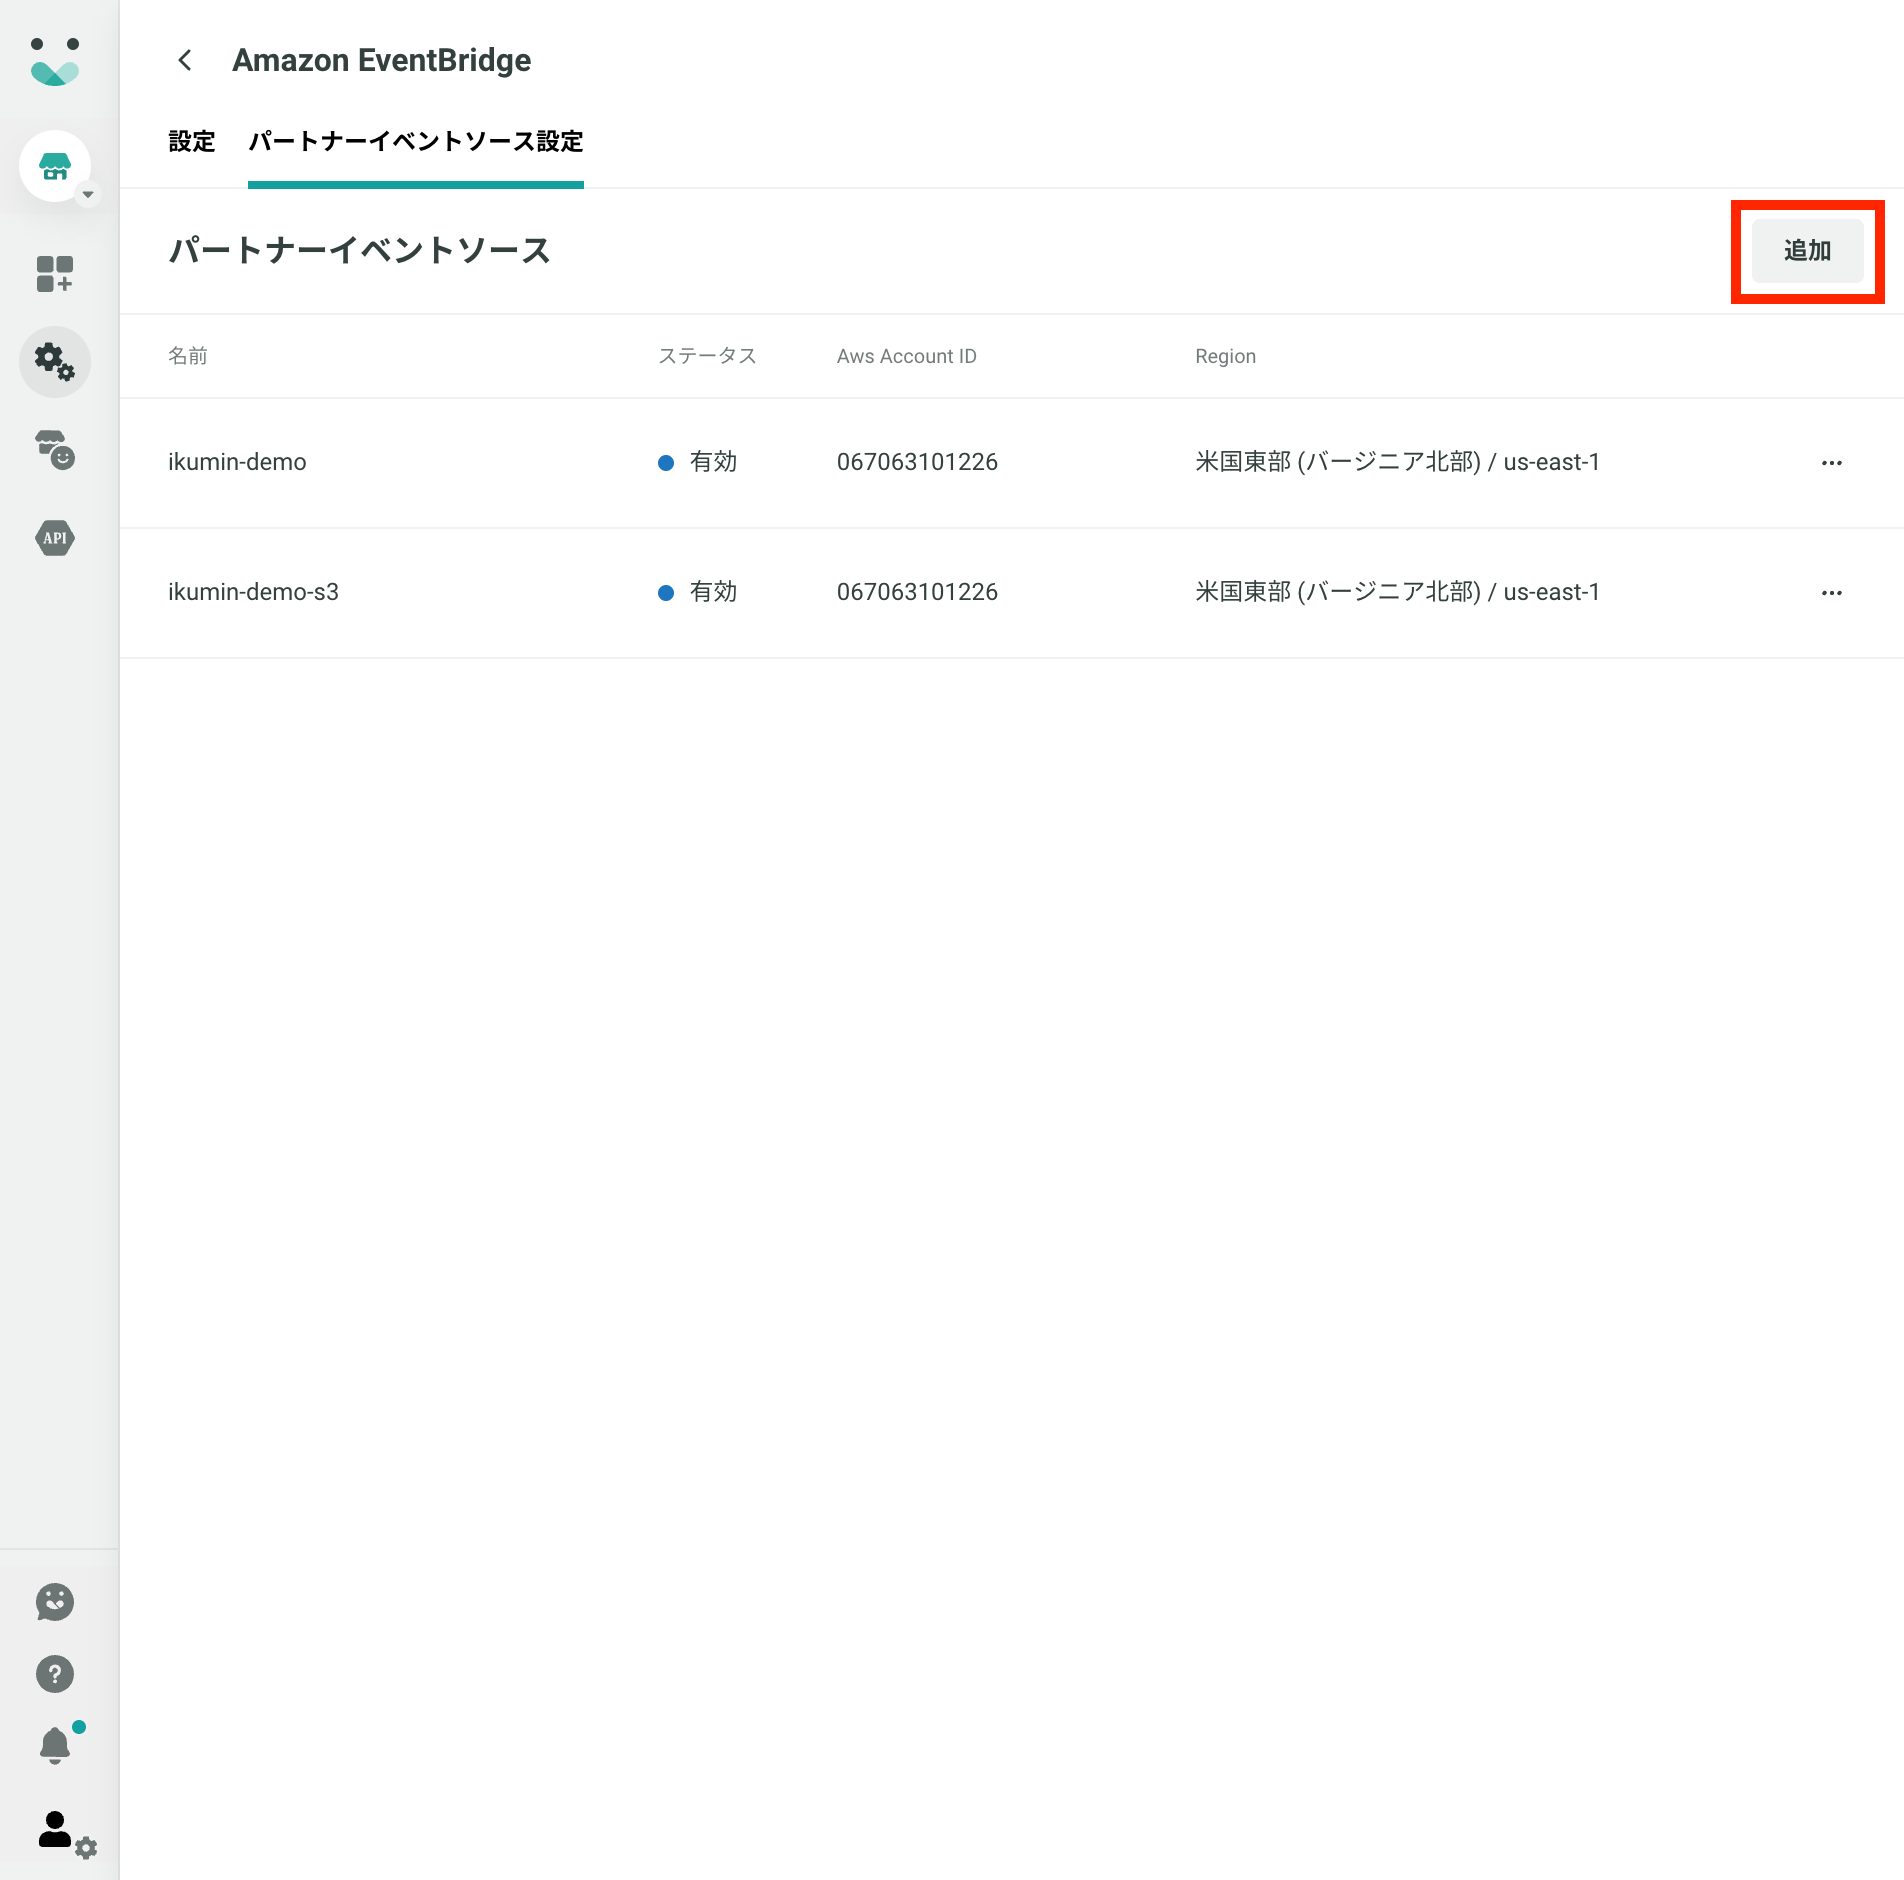Viewport: 1904px width, 1880px height.
Task: Open the API hexagon icon
Action: [55, 538]
